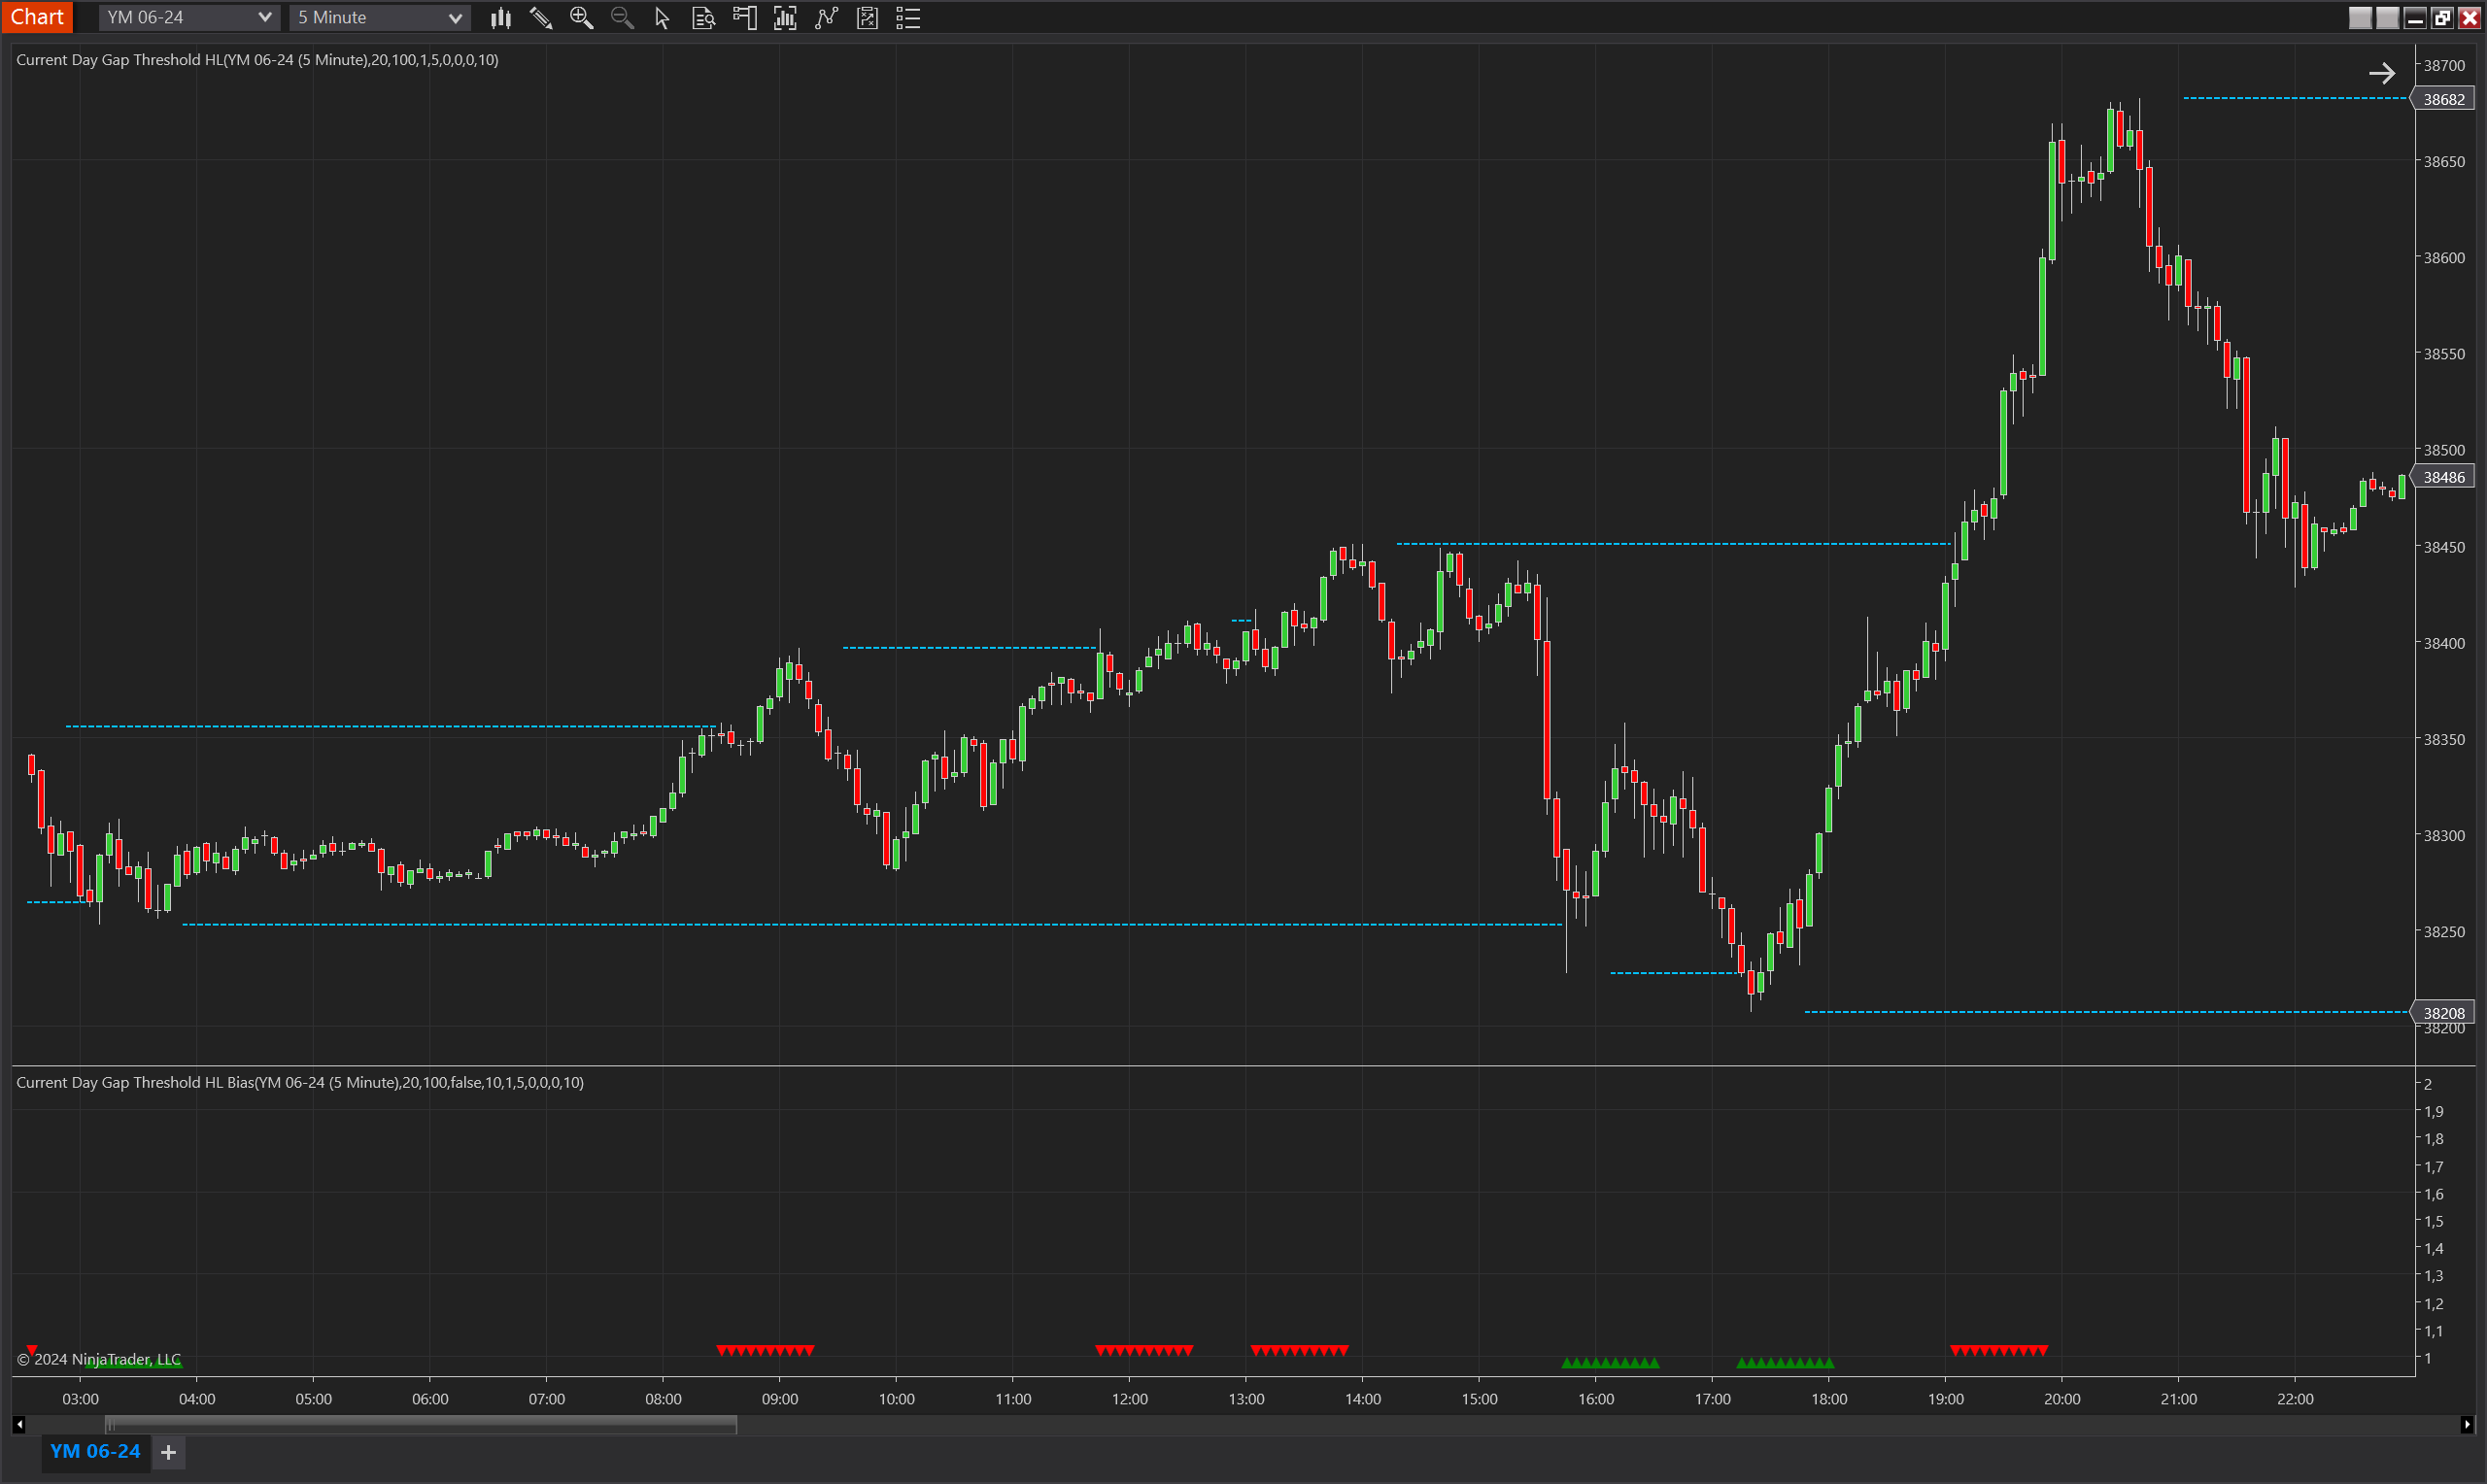Choose the cursor pointer tool
The image size is (2487, 1484).
pyautogui.click(x=662, y=18)
